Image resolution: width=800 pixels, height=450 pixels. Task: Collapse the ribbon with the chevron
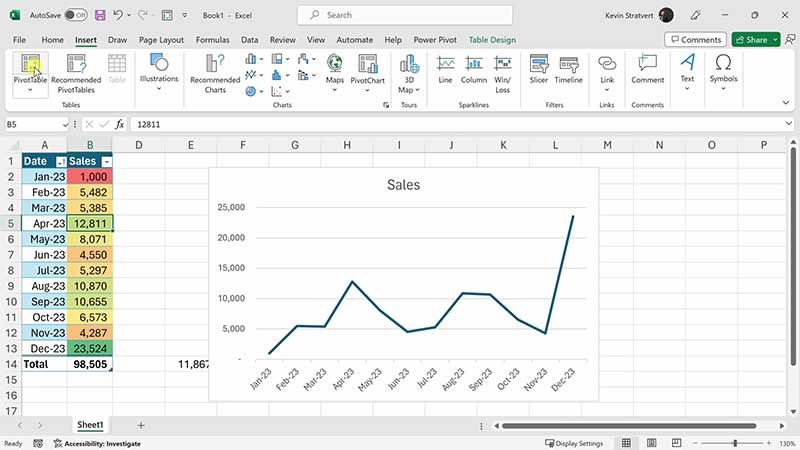786,103
